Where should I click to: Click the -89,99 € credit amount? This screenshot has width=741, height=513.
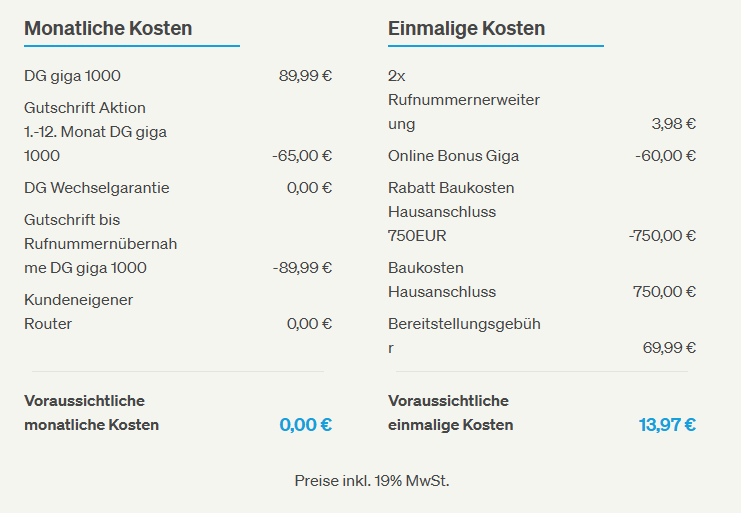pos(302,268)
